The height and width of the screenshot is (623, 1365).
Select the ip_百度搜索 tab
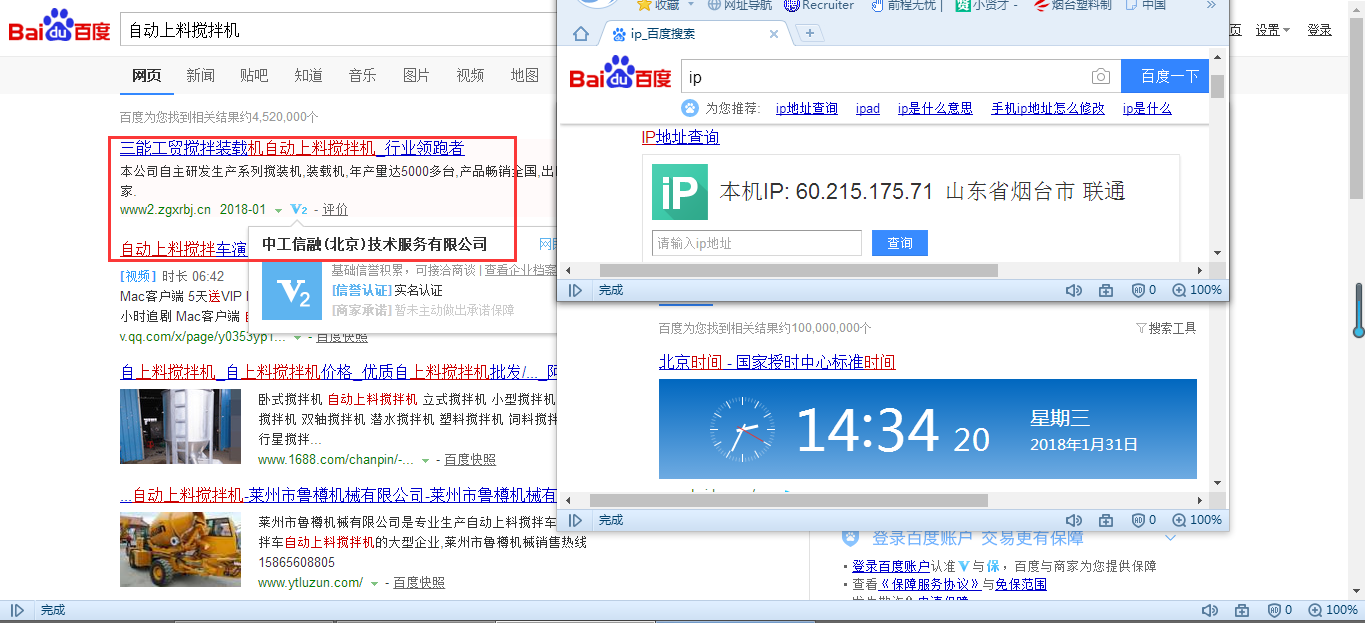tap(695, 34)
